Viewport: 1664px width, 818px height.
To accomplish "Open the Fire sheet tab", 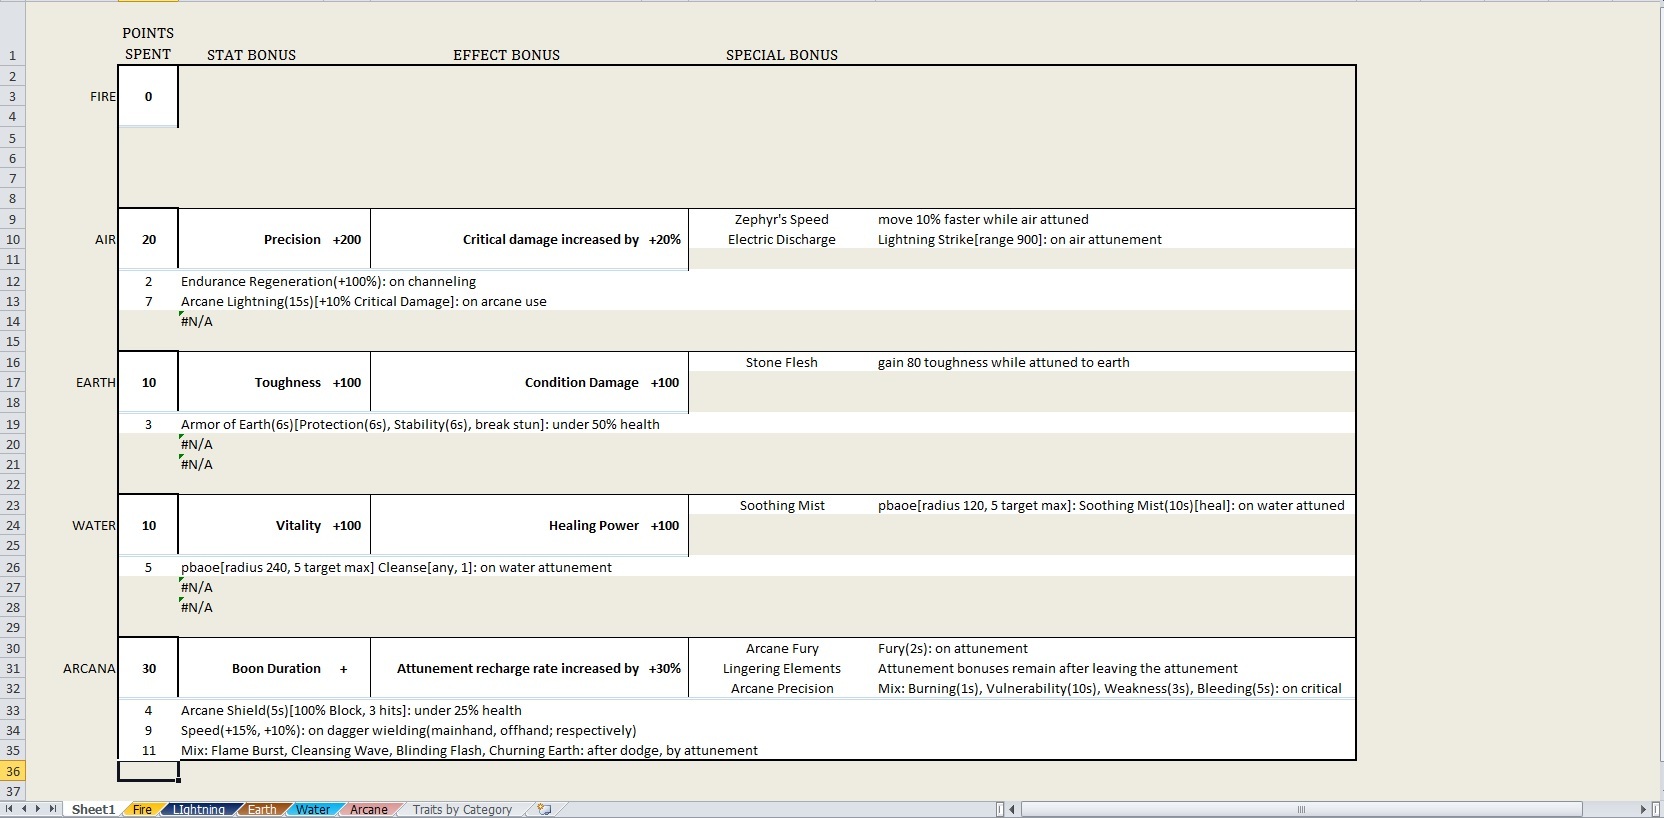I will [x=142, y=809].
